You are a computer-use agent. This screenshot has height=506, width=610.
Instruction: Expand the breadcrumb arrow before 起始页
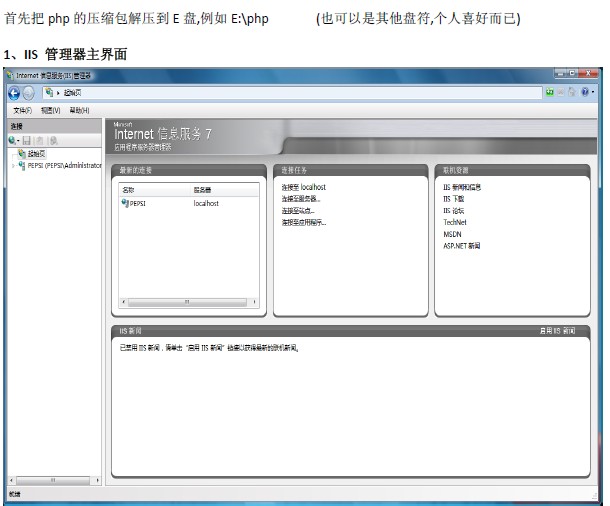(x=58, y=93)
